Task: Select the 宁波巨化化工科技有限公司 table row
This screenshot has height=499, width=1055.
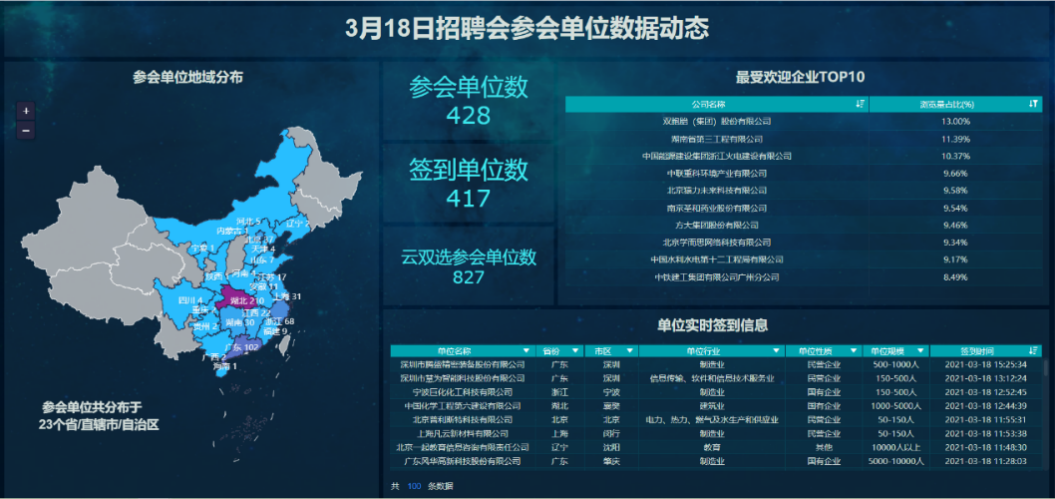Action: 462,393
